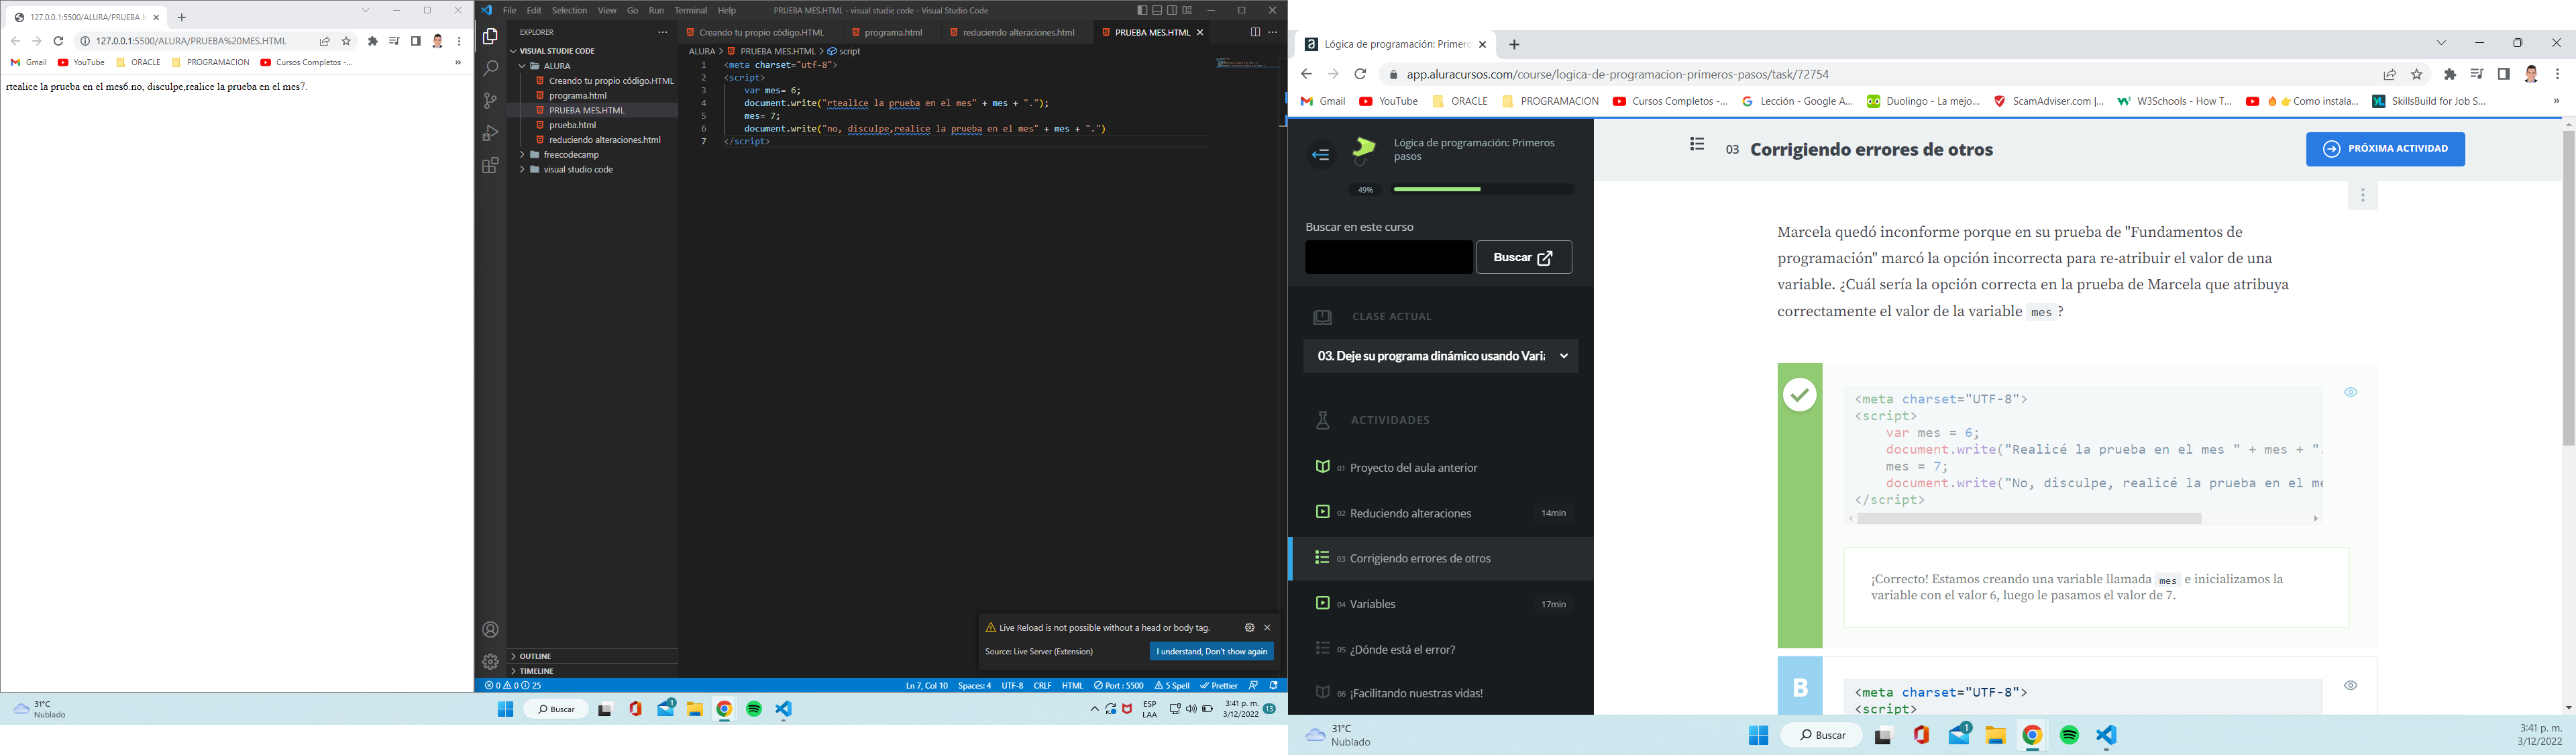Dismiss the Live Reload notification with X
2576x755 pixels.
[1267, 628]
